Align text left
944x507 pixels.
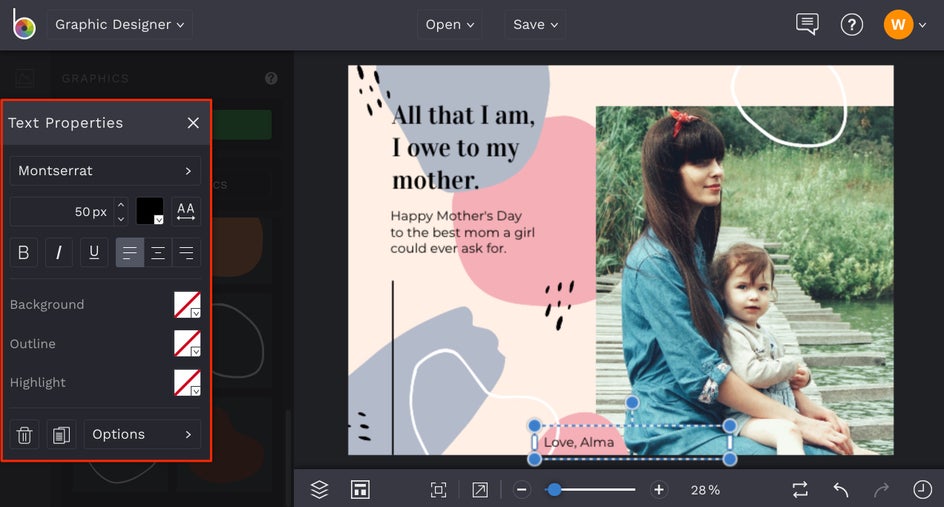point(129,252)
